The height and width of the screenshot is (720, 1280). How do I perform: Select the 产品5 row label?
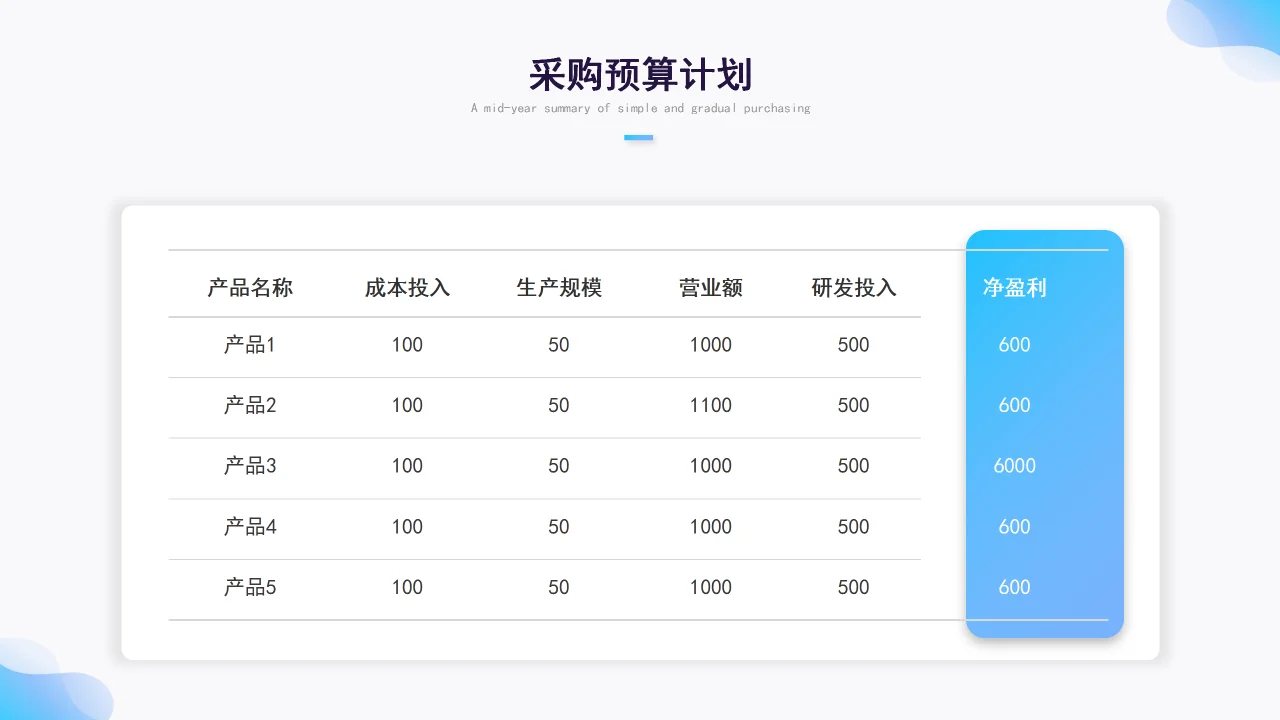[250, 587]
